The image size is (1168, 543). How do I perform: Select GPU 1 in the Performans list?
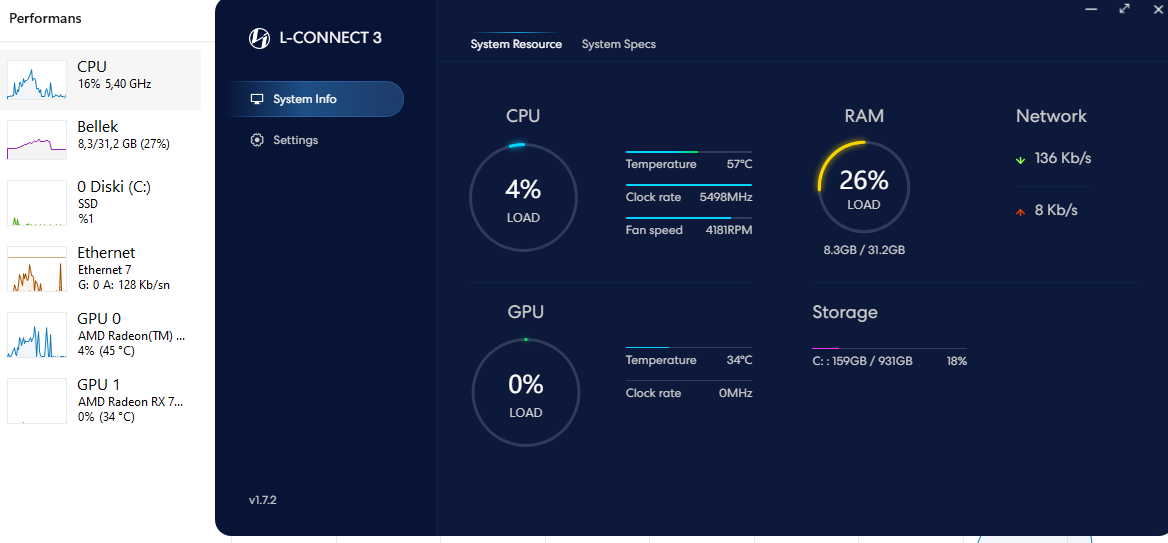coord(101,401)
